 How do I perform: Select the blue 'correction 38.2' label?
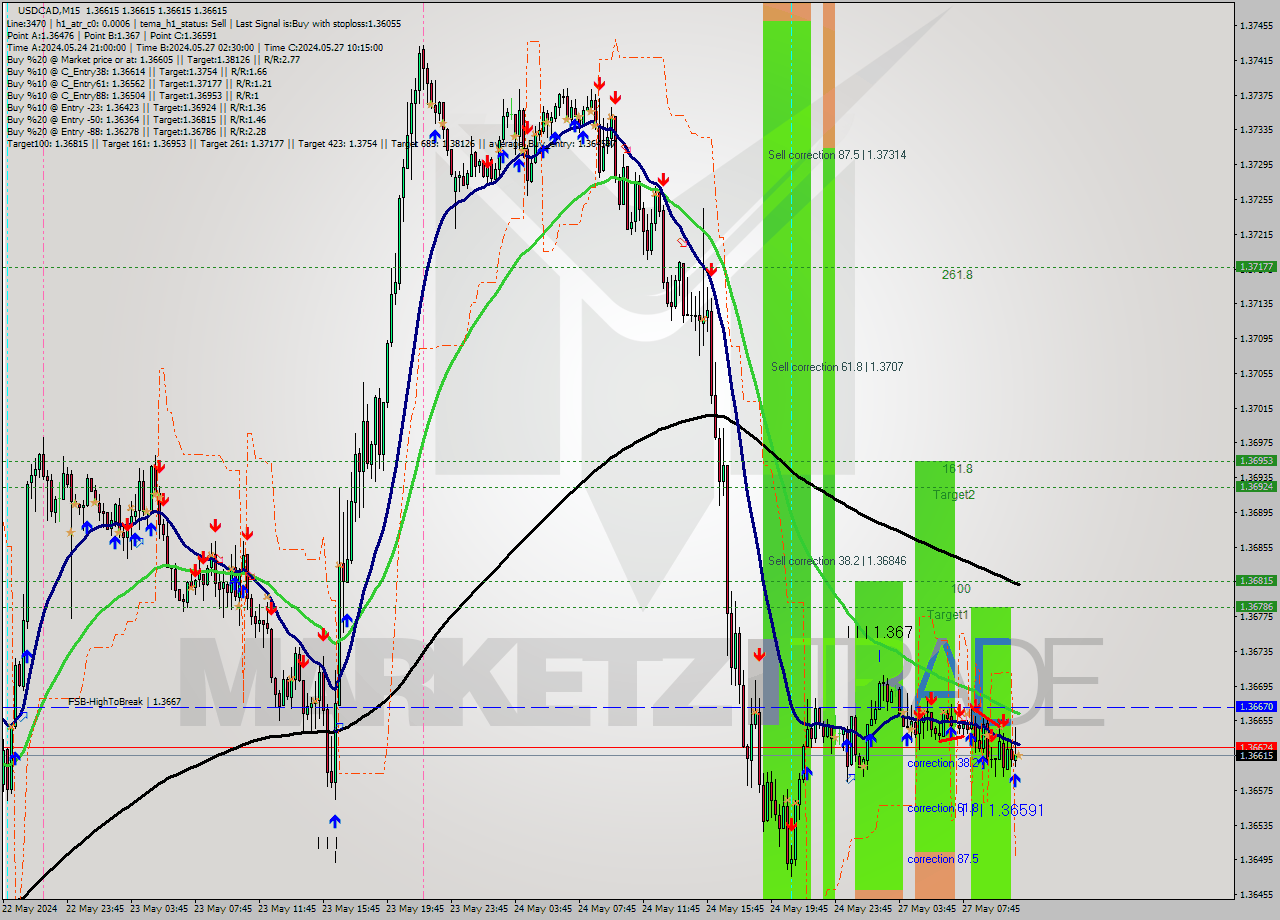click(x=941, y=763)
